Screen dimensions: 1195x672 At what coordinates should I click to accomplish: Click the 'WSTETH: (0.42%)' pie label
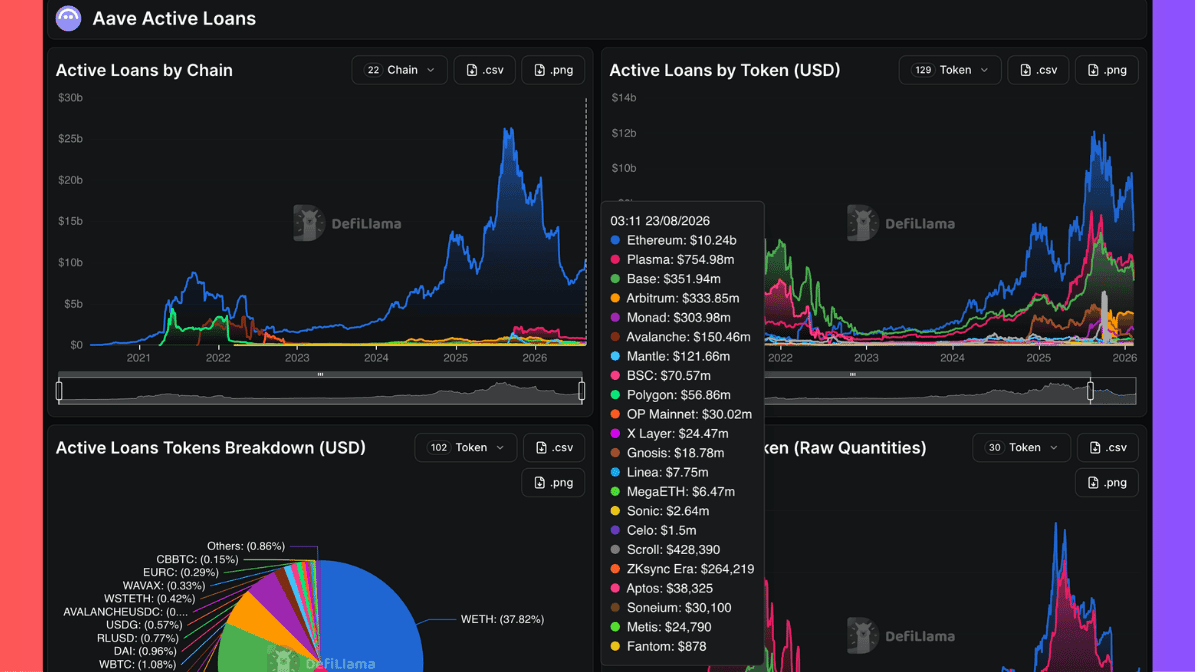149,599
